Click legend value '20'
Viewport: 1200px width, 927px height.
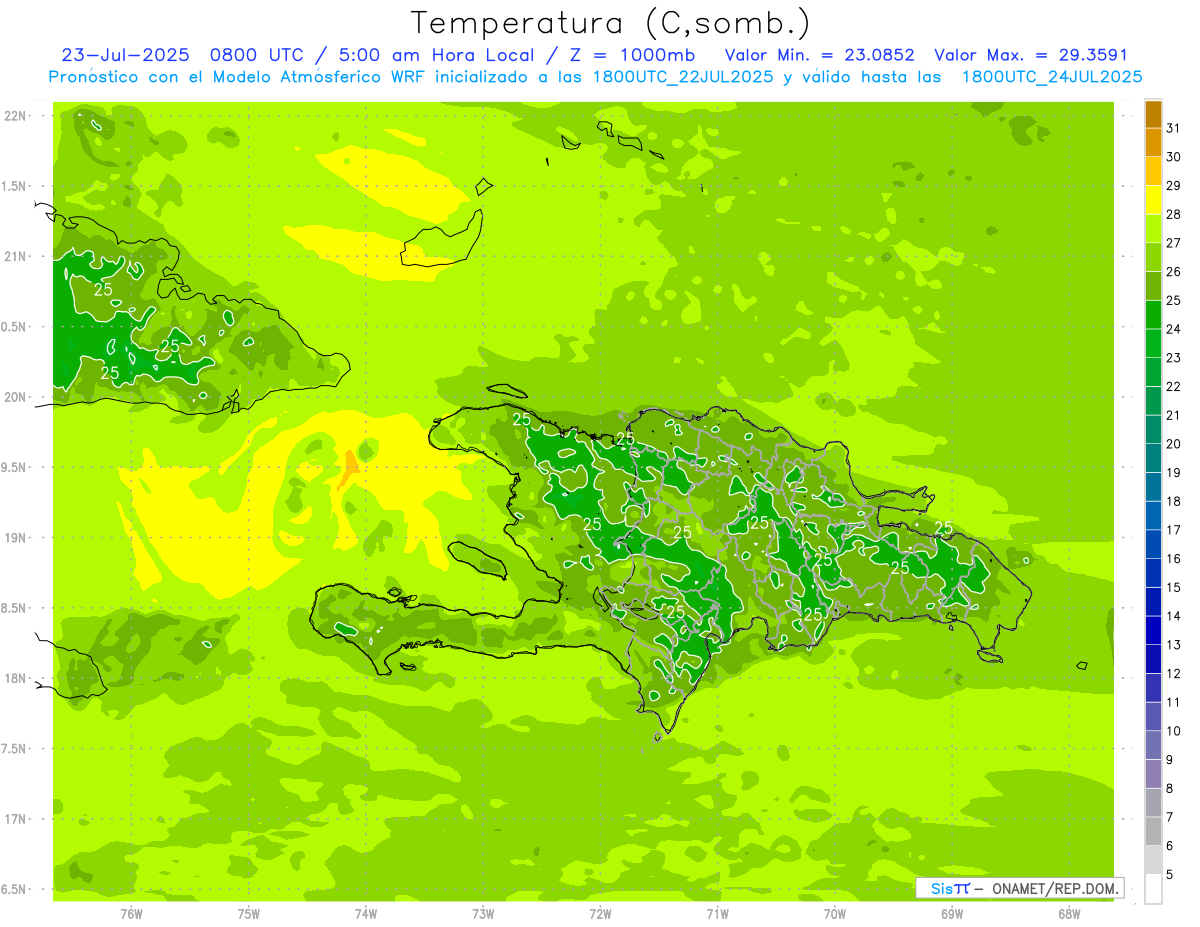click(1174, 444)
